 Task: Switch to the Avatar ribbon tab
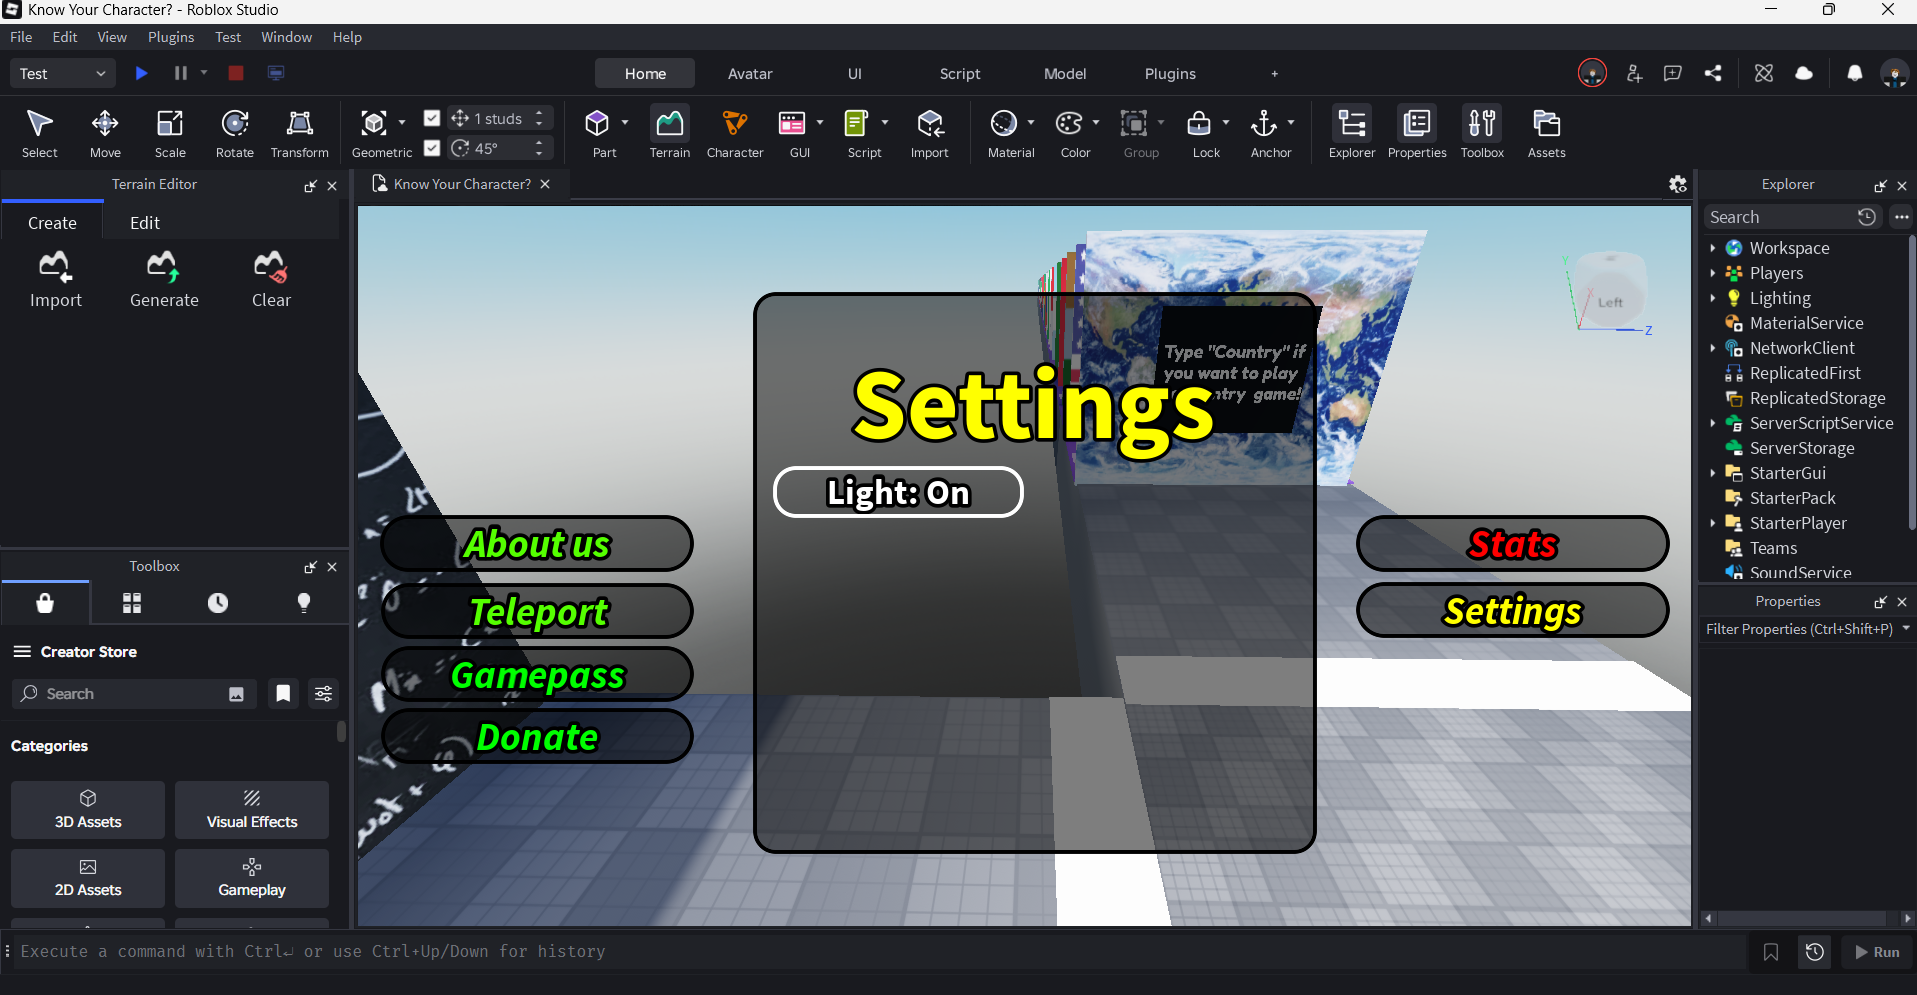pyautogui.click(x=750, y=74)
